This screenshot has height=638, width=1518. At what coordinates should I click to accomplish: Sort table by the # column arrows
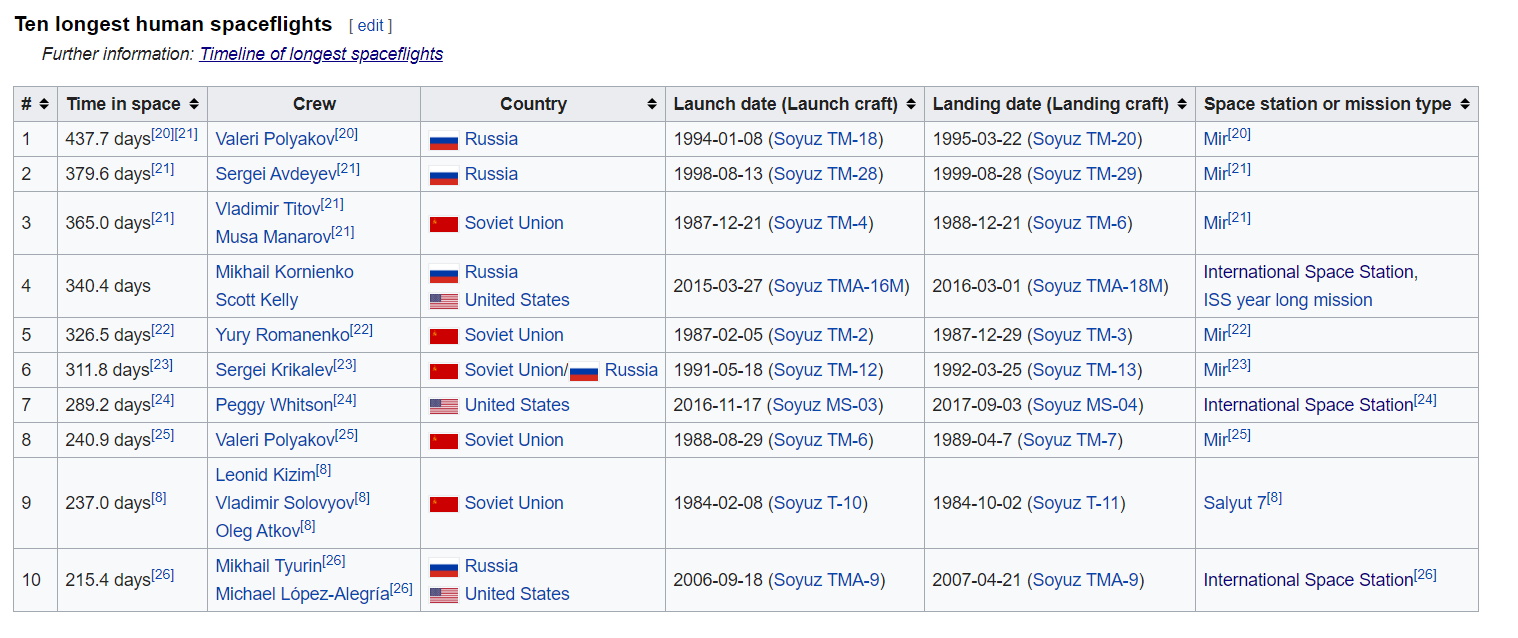(42, 104)
